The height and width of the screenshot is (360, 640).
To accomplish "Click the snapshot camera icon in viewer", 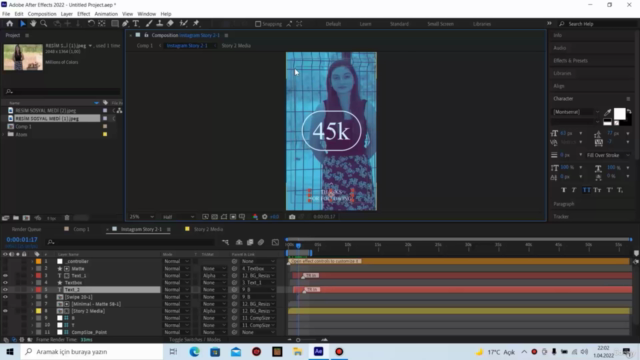I will pyautogui.click(x=292, y=217).
